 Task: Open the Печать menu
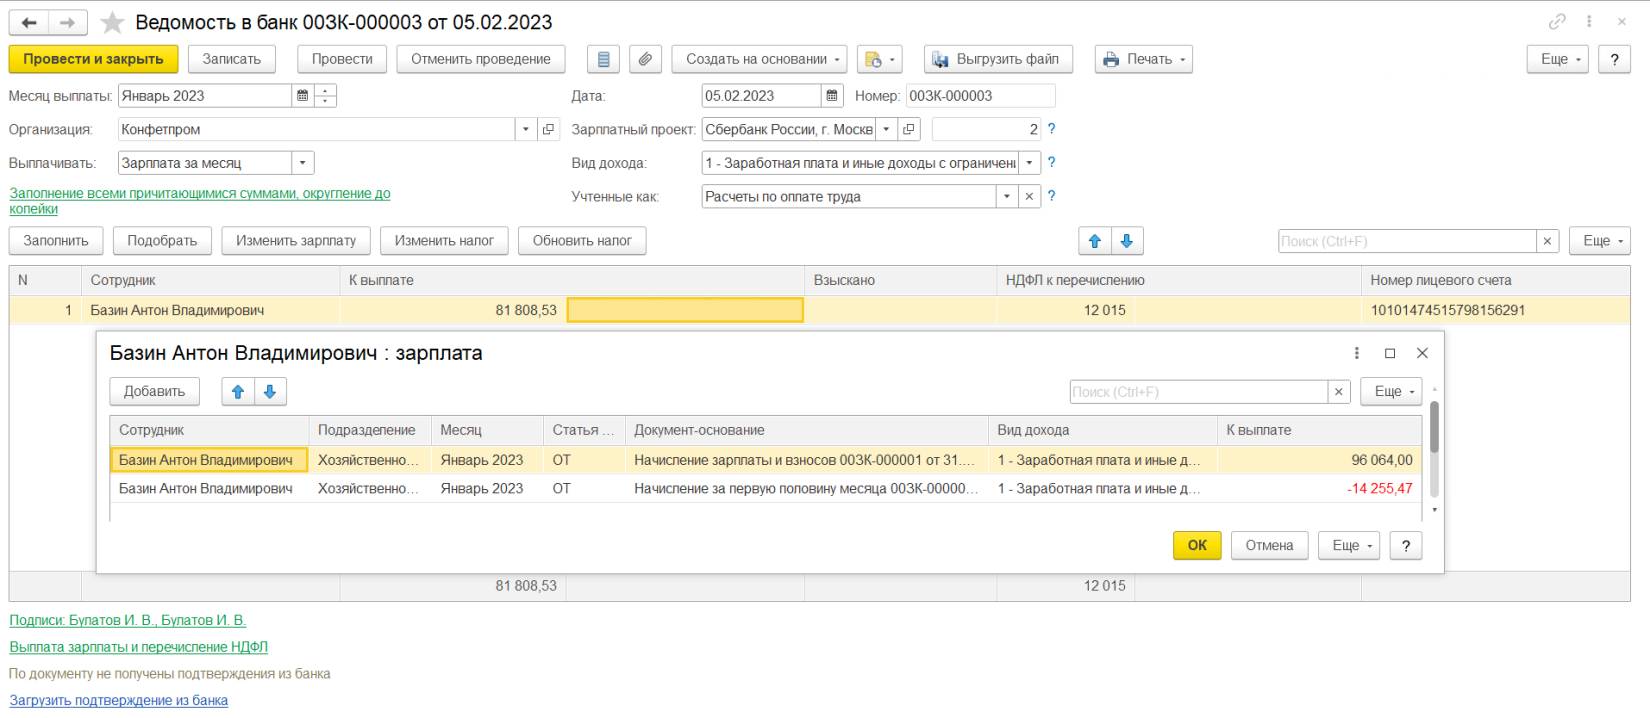pos(1143,59)
